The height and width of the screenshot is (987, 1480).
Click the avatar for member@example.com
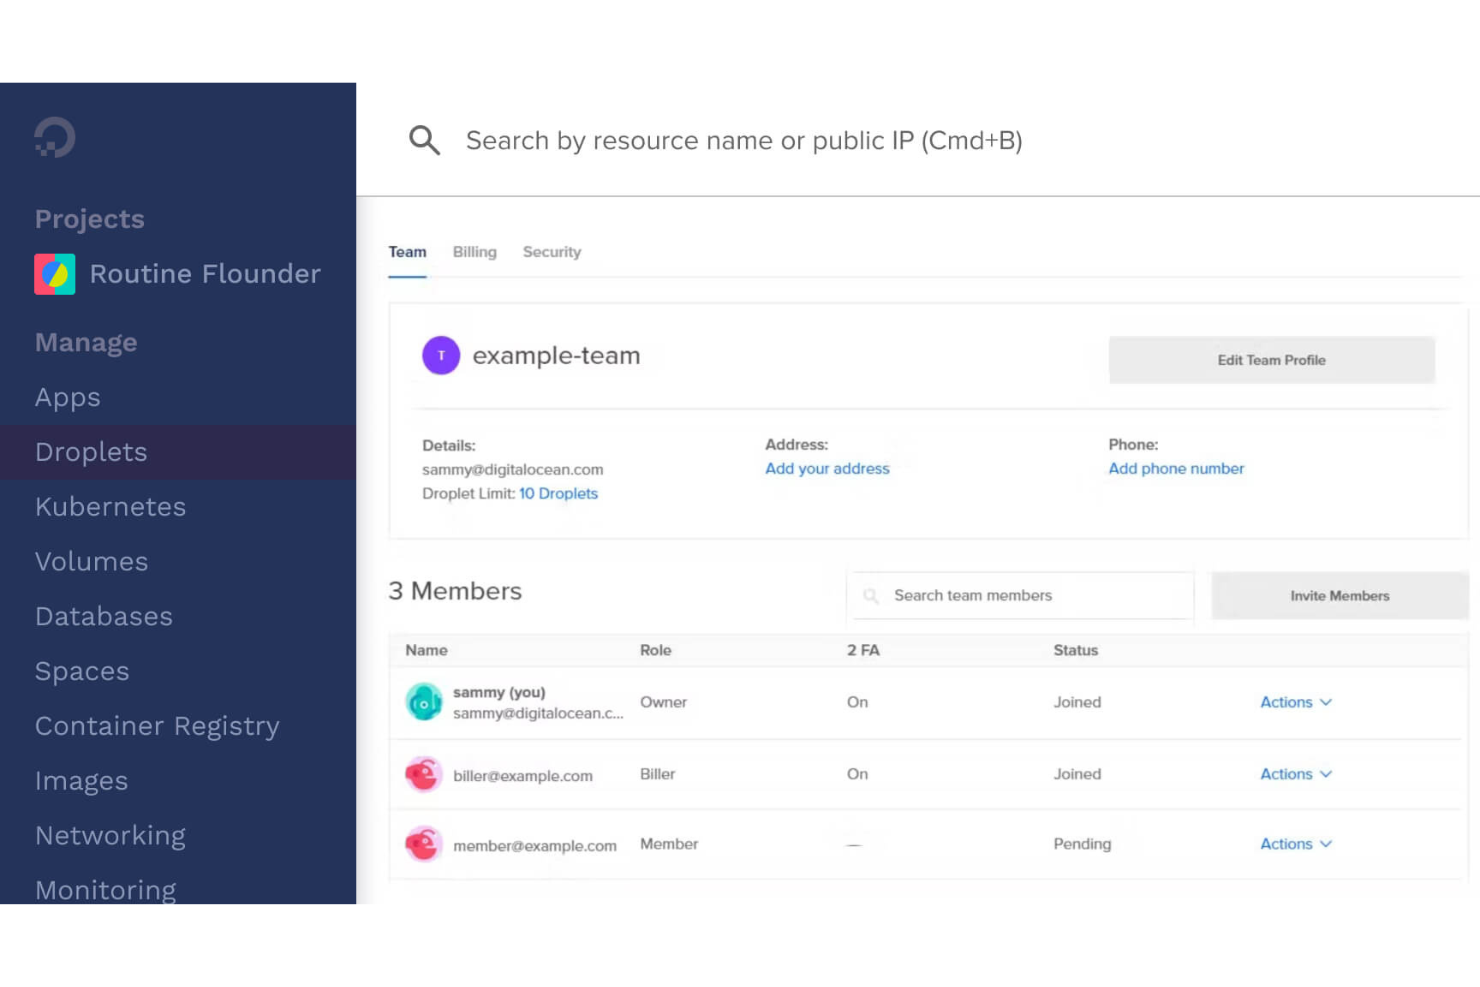(423, 844)
